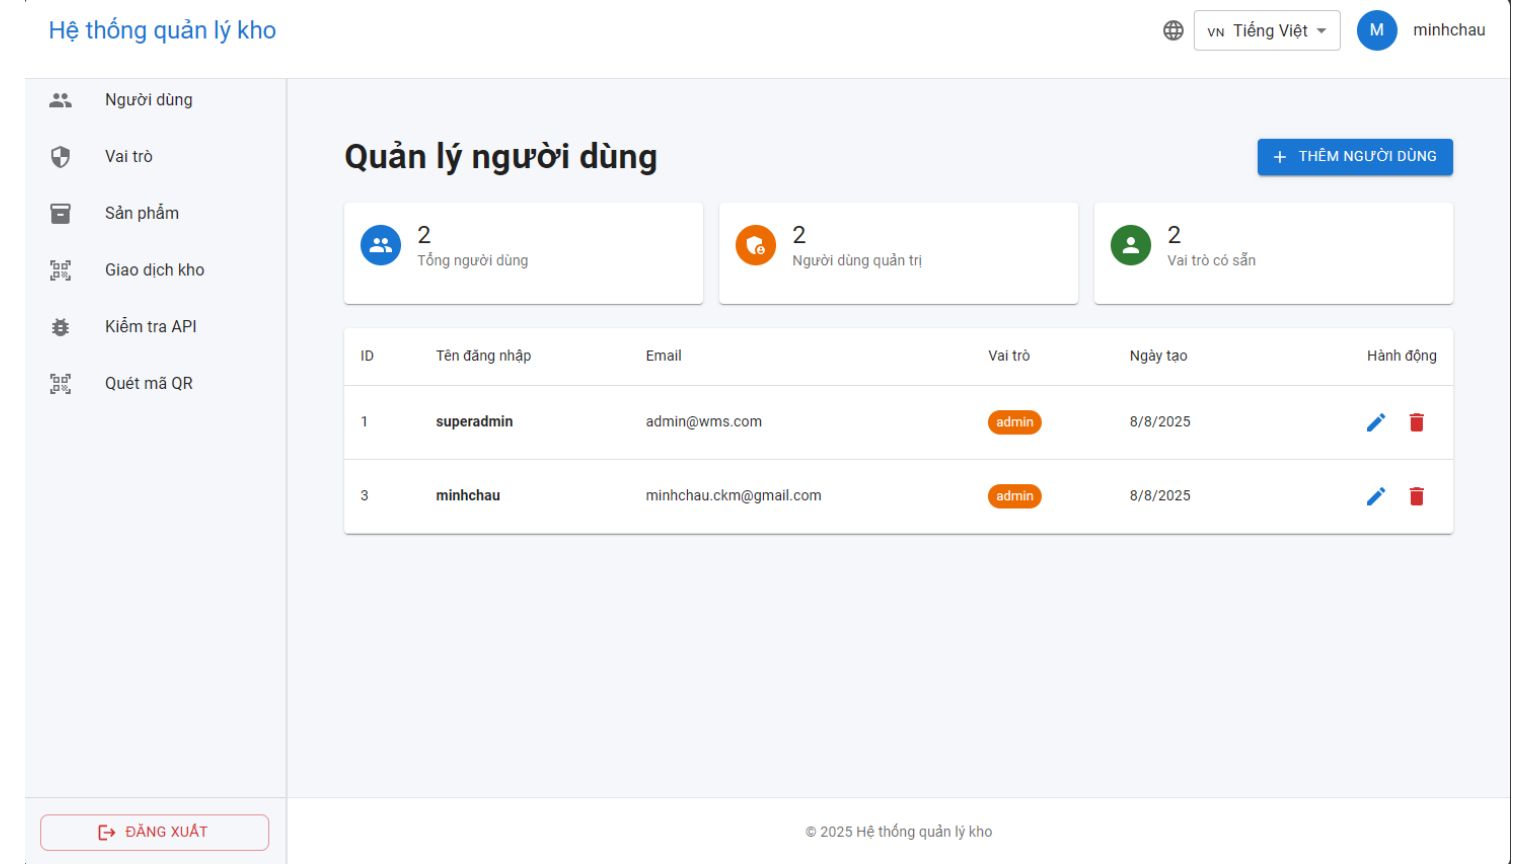Select the Kiểm tra API bug icon
1536x864 pixels.
pos(60,326)
